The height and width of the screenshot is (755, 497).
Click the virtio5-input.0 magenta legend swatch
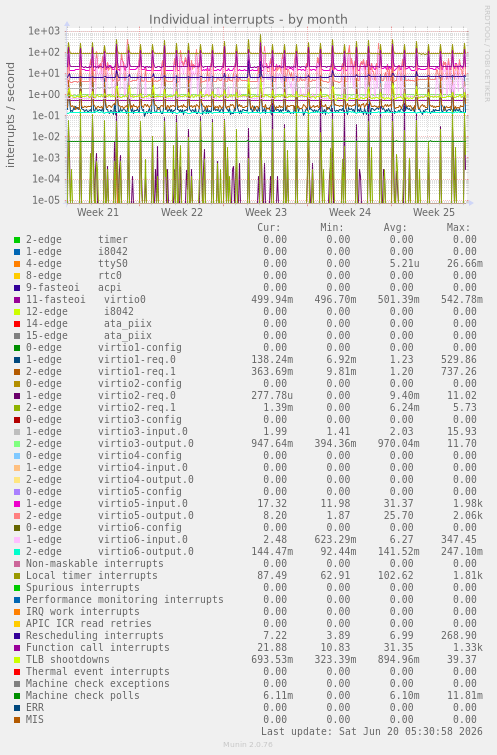17,504
